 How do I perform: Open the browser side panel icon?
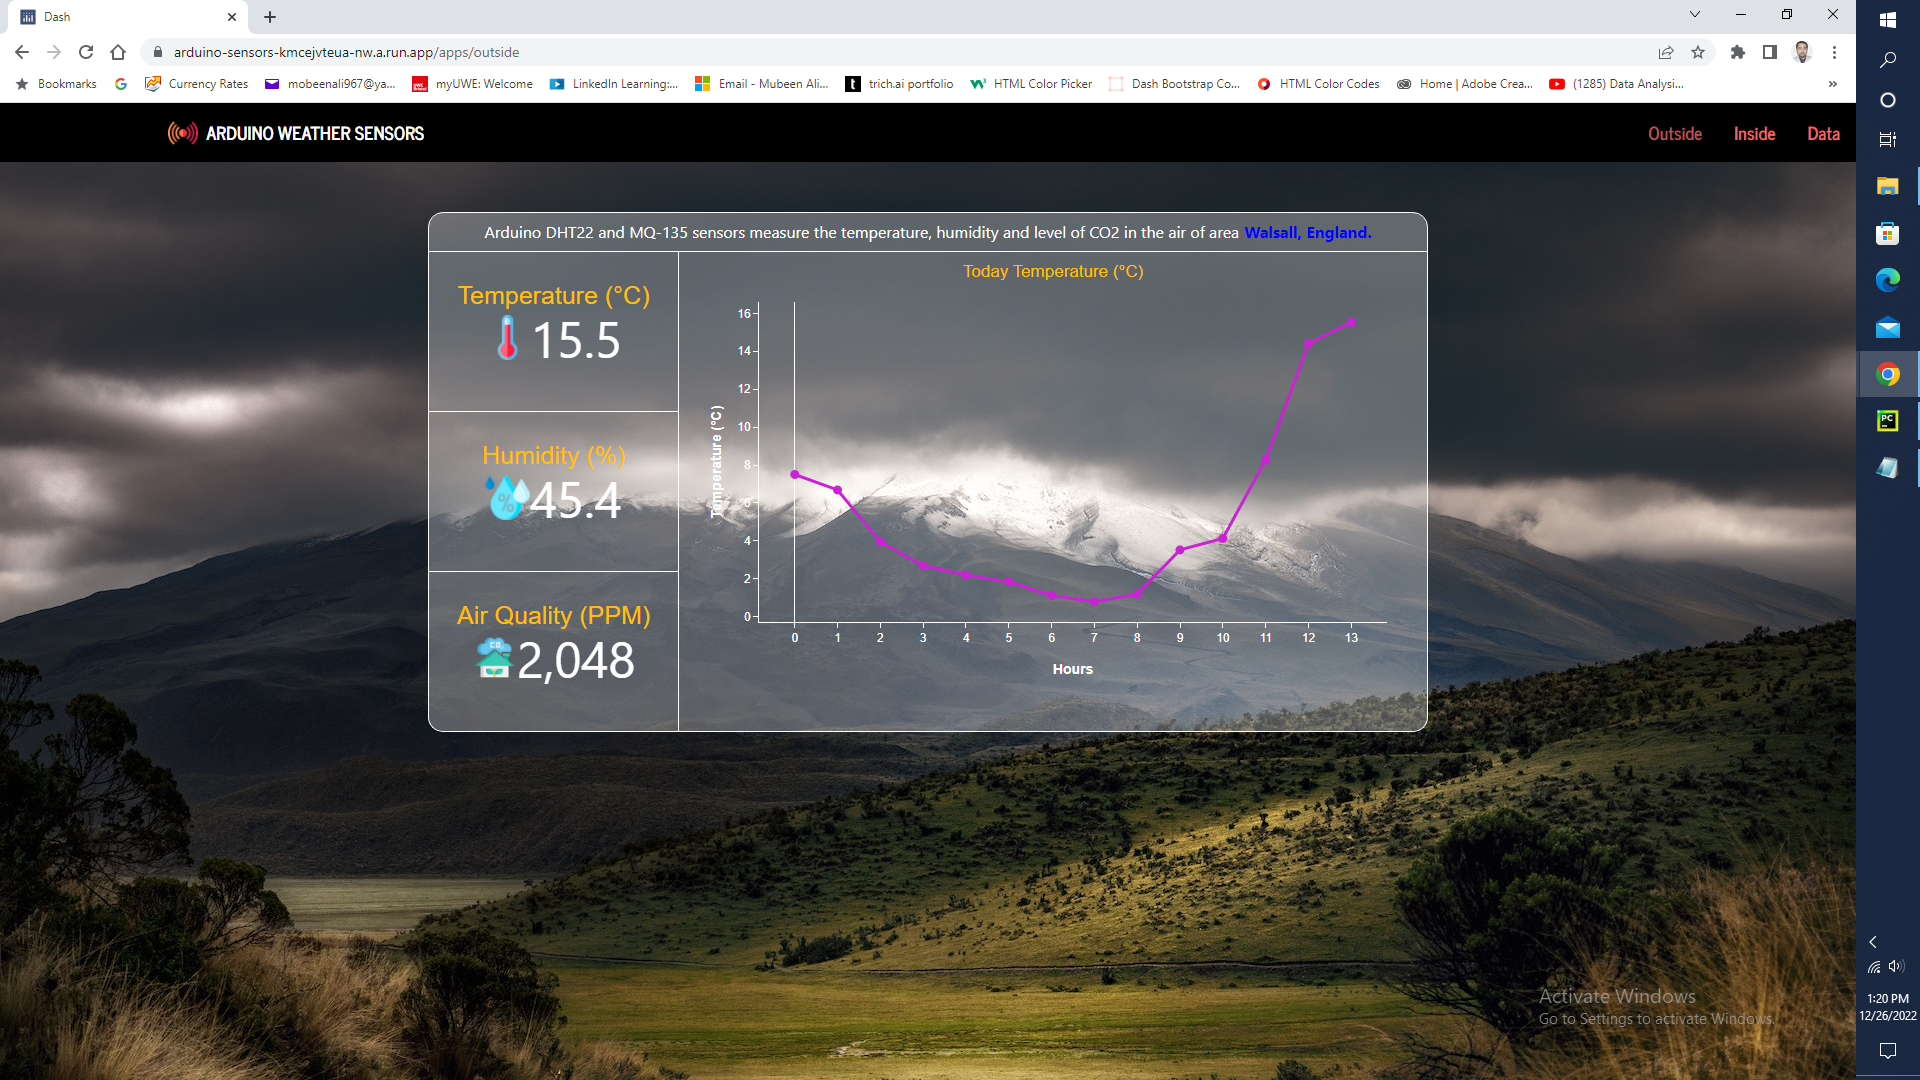pos(1770,52)
